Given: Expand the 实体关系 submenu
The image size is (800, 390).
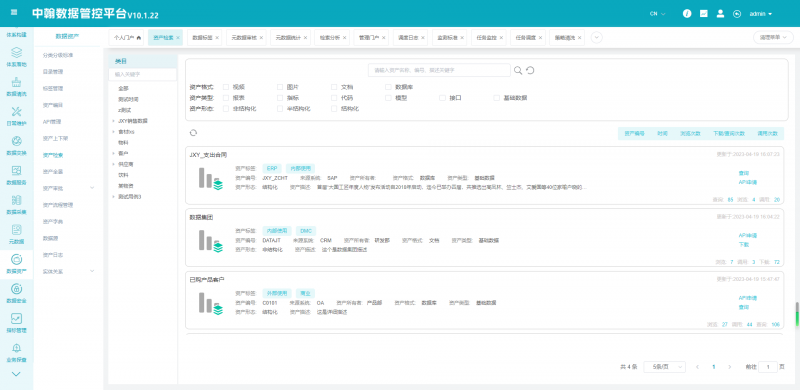Looking at the screenshot, I should (x=92, y=271).
